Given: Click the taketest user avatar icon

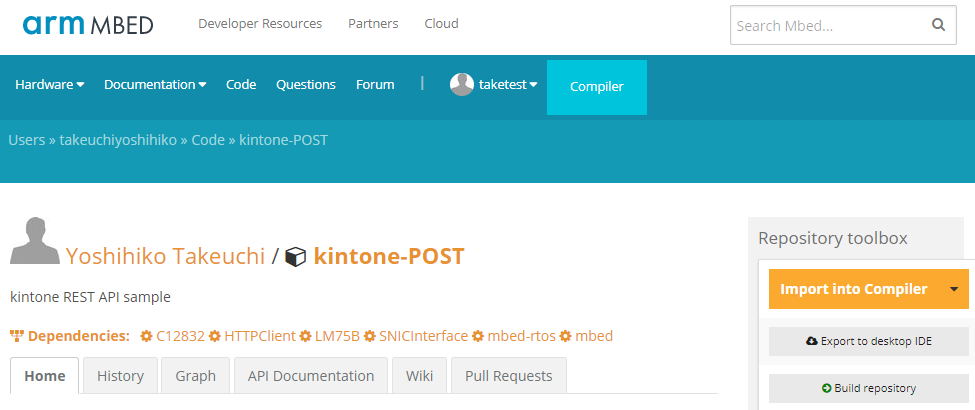Looking at the screenshot, I should [461, 85].
